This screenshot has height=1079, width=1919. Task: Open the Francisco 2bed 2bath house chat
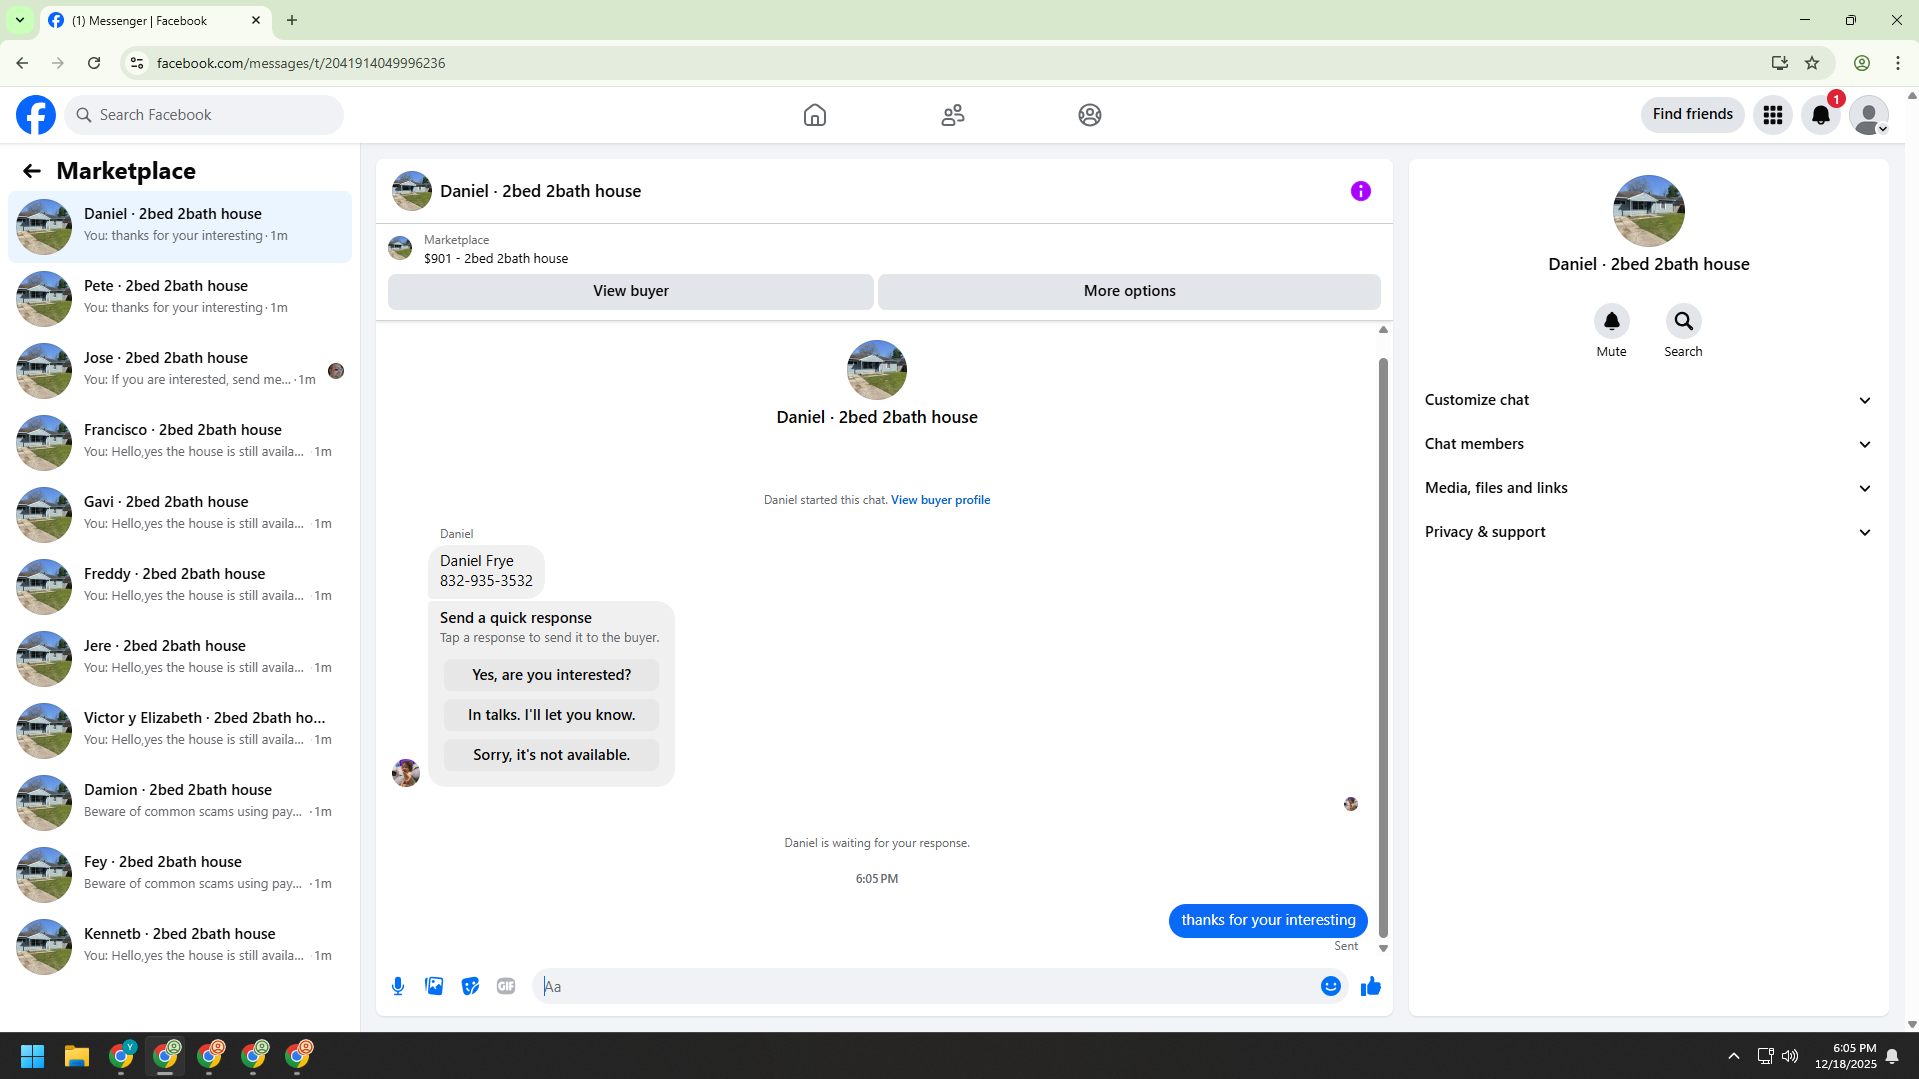[180, 442]
